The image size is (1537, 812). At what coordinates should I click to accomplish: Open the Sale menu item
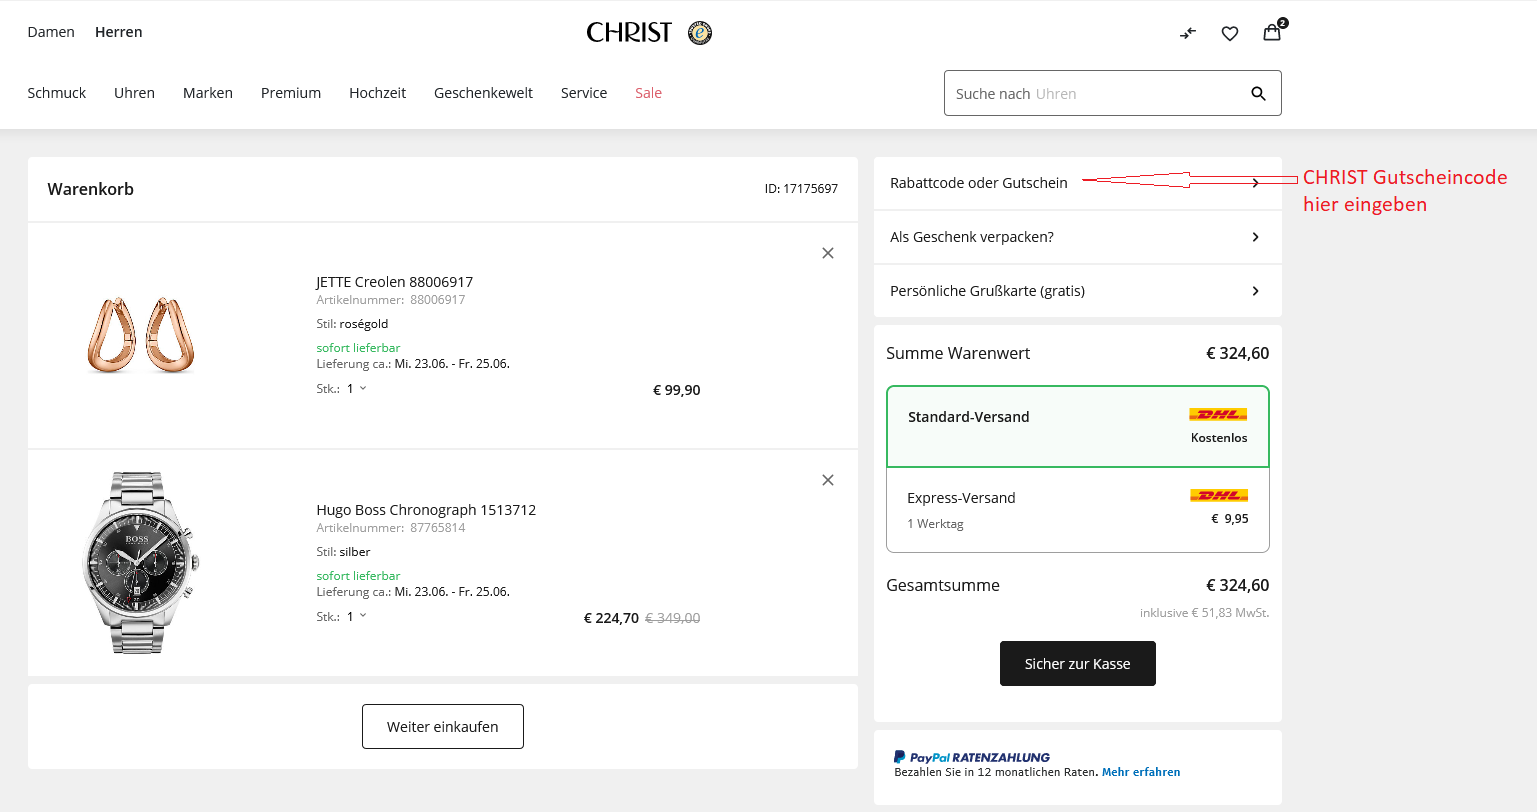(648, 93)
